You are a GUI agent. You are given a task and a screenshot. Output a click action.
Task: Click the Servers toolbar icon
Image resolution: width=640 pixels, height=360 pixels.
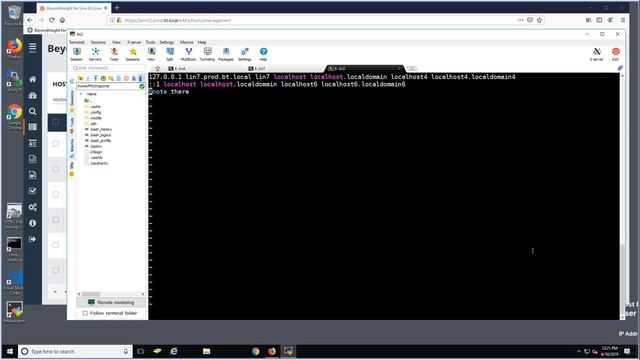95,53
